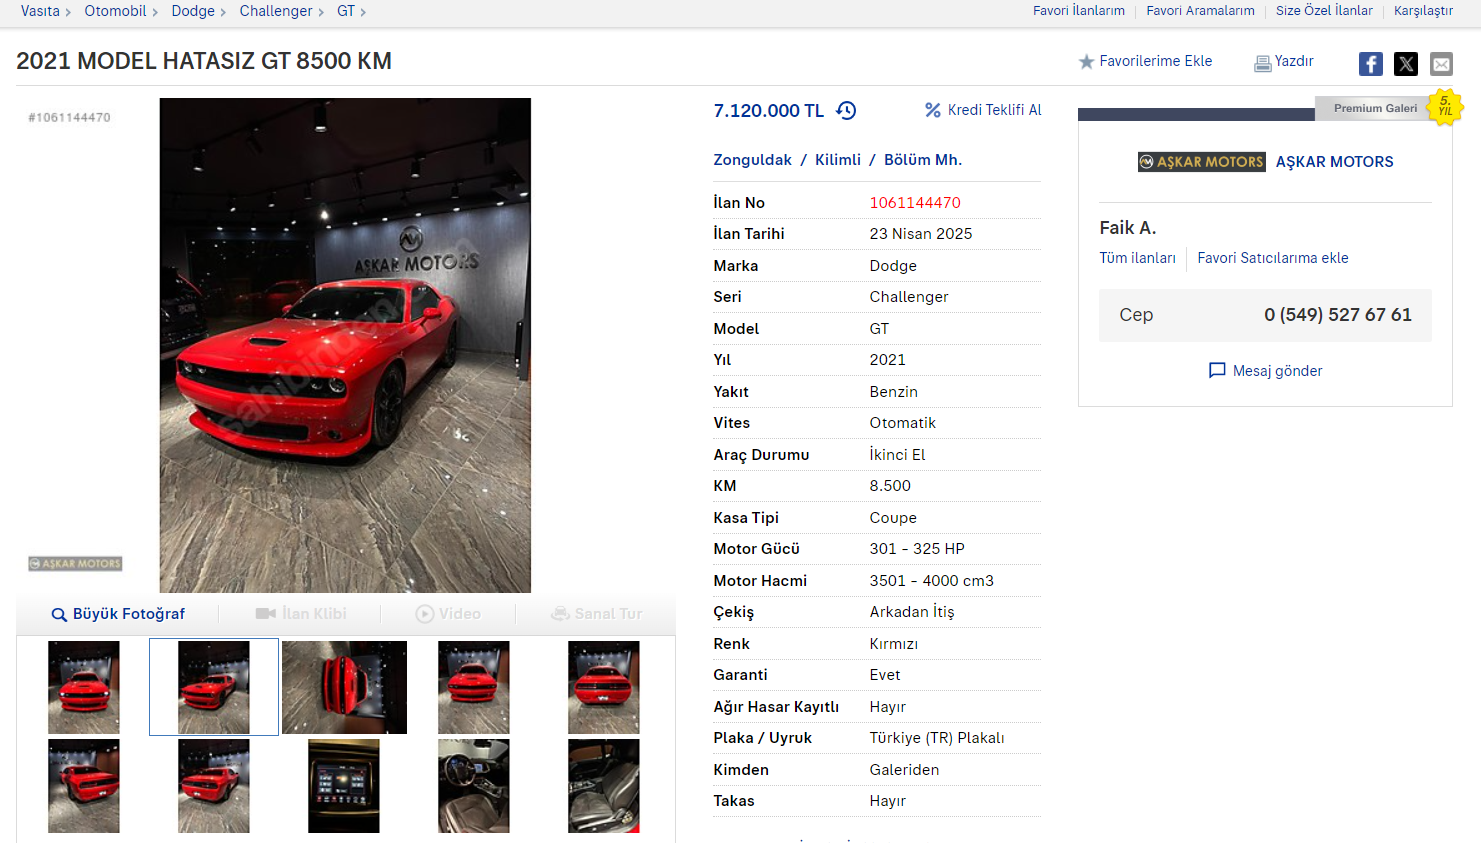
Task: Go to GT breadcrumb
Action: pyautogui.click(x=346, y=11)
